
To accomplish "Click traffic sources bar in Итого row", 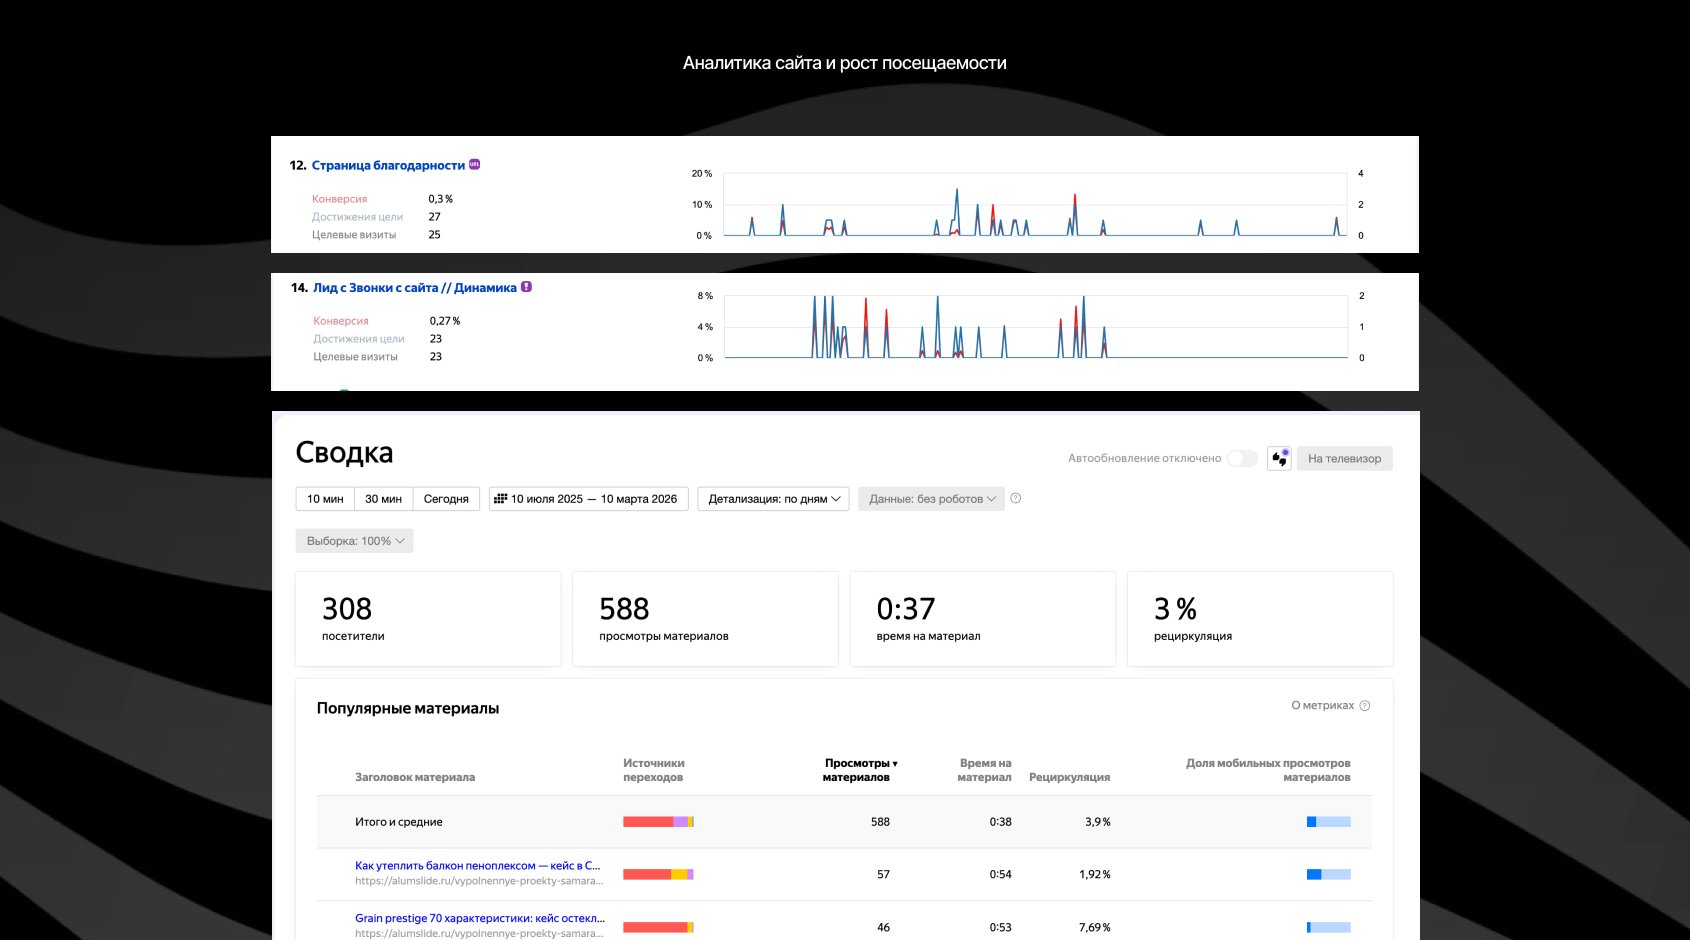I will click(x=658, y=822).
